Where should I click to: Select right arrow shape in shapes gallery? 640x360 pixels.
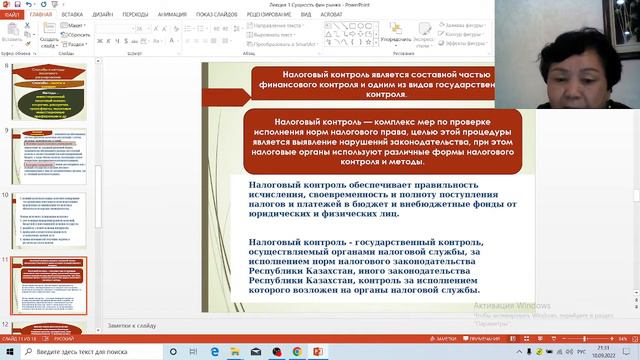352,34
